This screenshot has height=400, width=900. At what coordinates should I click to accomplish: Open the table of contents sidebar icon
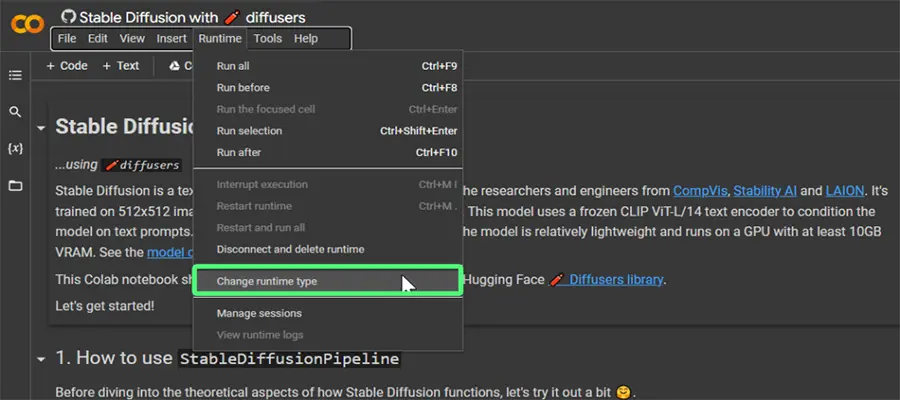[15, 75]
